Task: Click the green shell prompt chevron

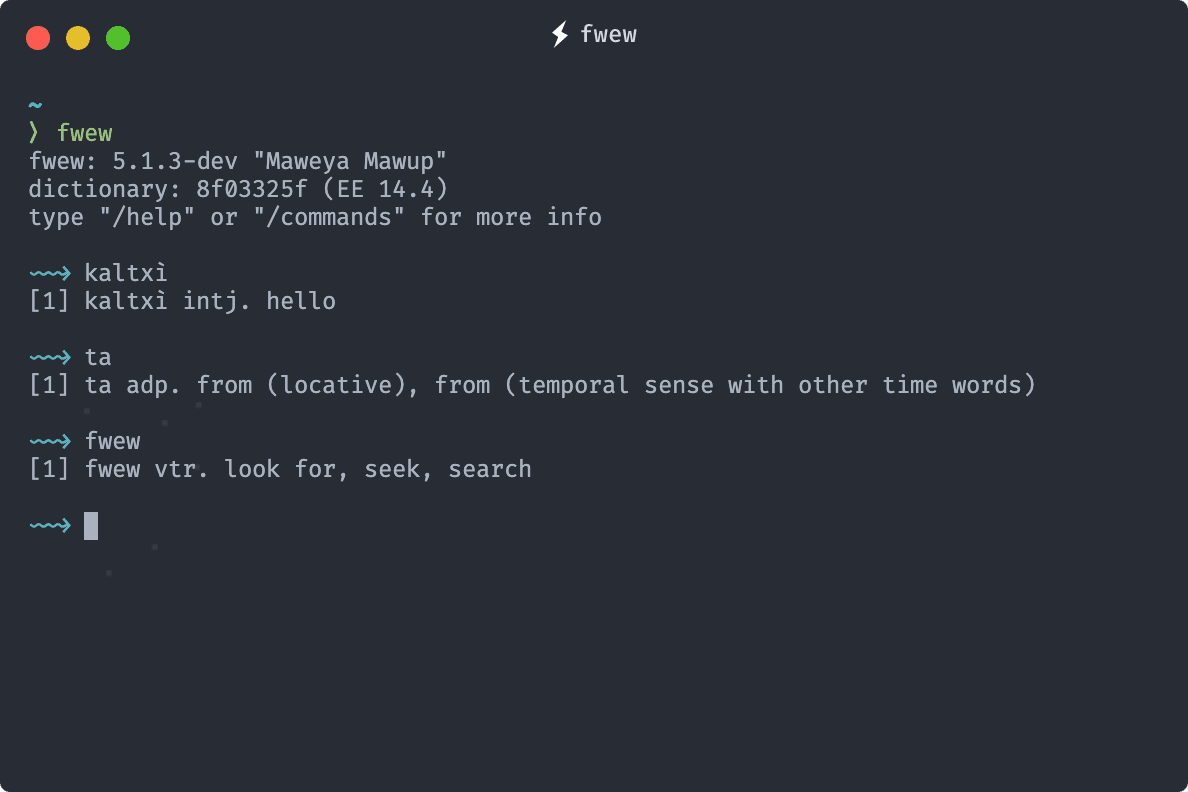Action: click(x=34, y=133)
